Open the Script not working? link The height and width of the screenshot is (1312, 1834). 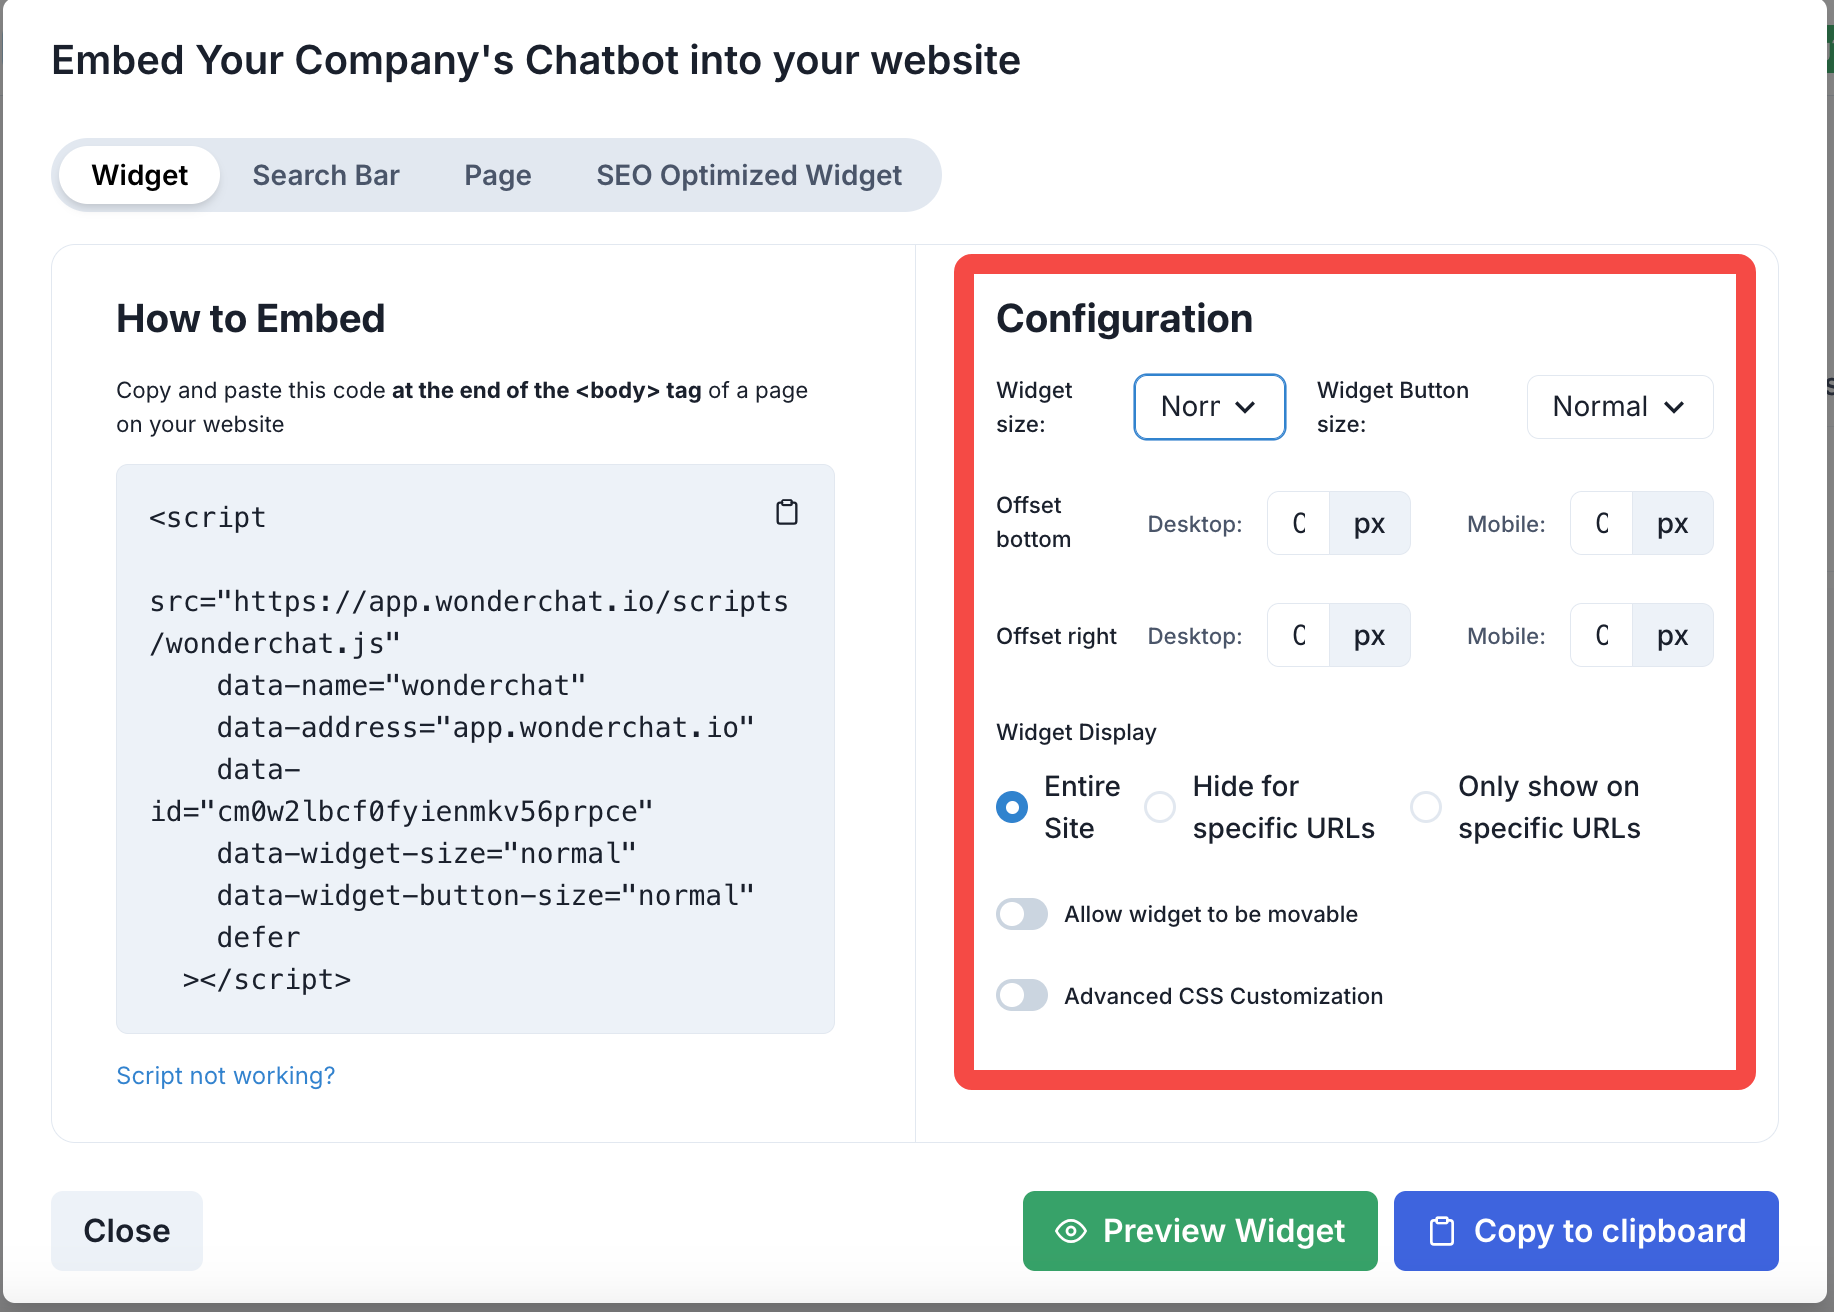click(x=226, y=1076)
